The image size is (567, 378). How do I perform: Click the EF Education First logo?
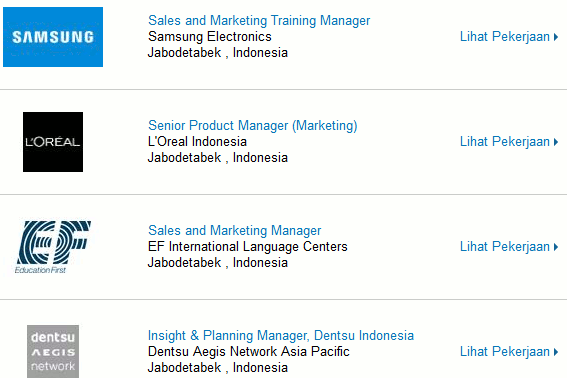tap(53, 247)
